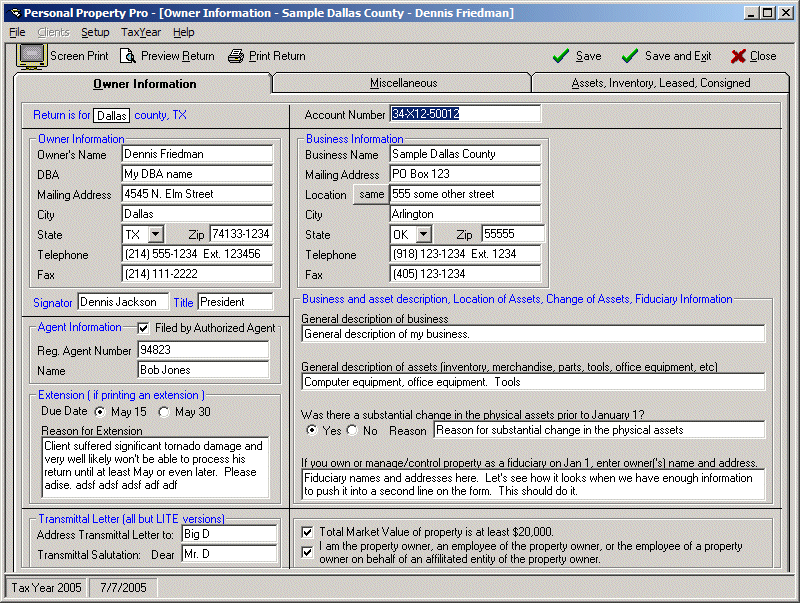Click the red X Close icon

(x=738, y=56)
